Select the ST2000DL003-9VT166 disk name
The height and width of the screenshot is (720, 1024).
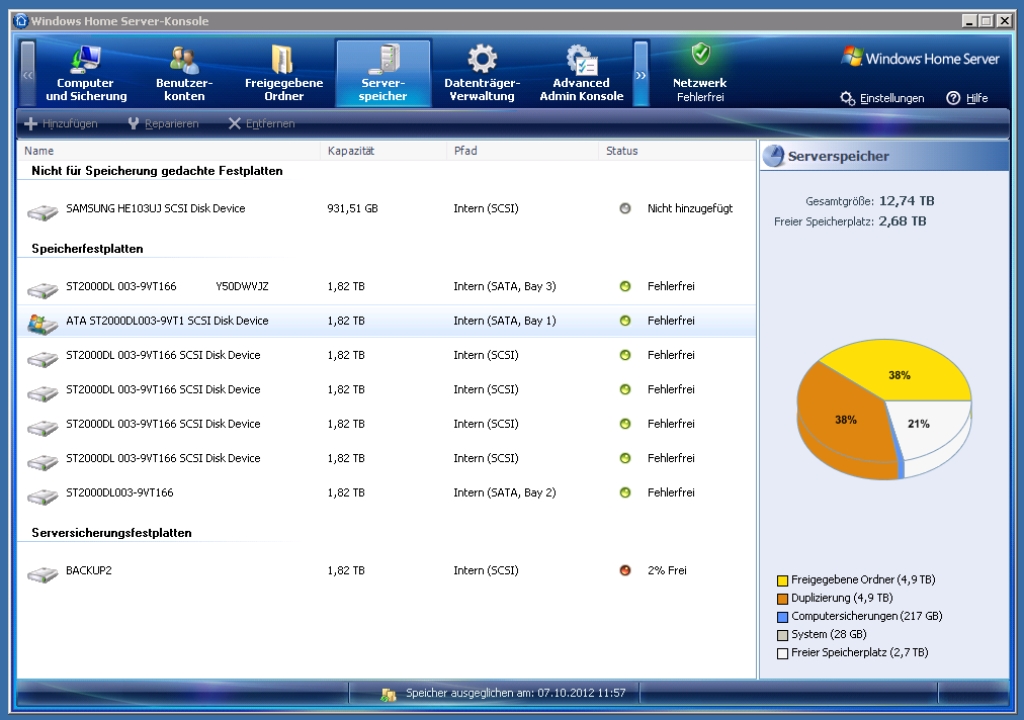click(x=120, y=493)
